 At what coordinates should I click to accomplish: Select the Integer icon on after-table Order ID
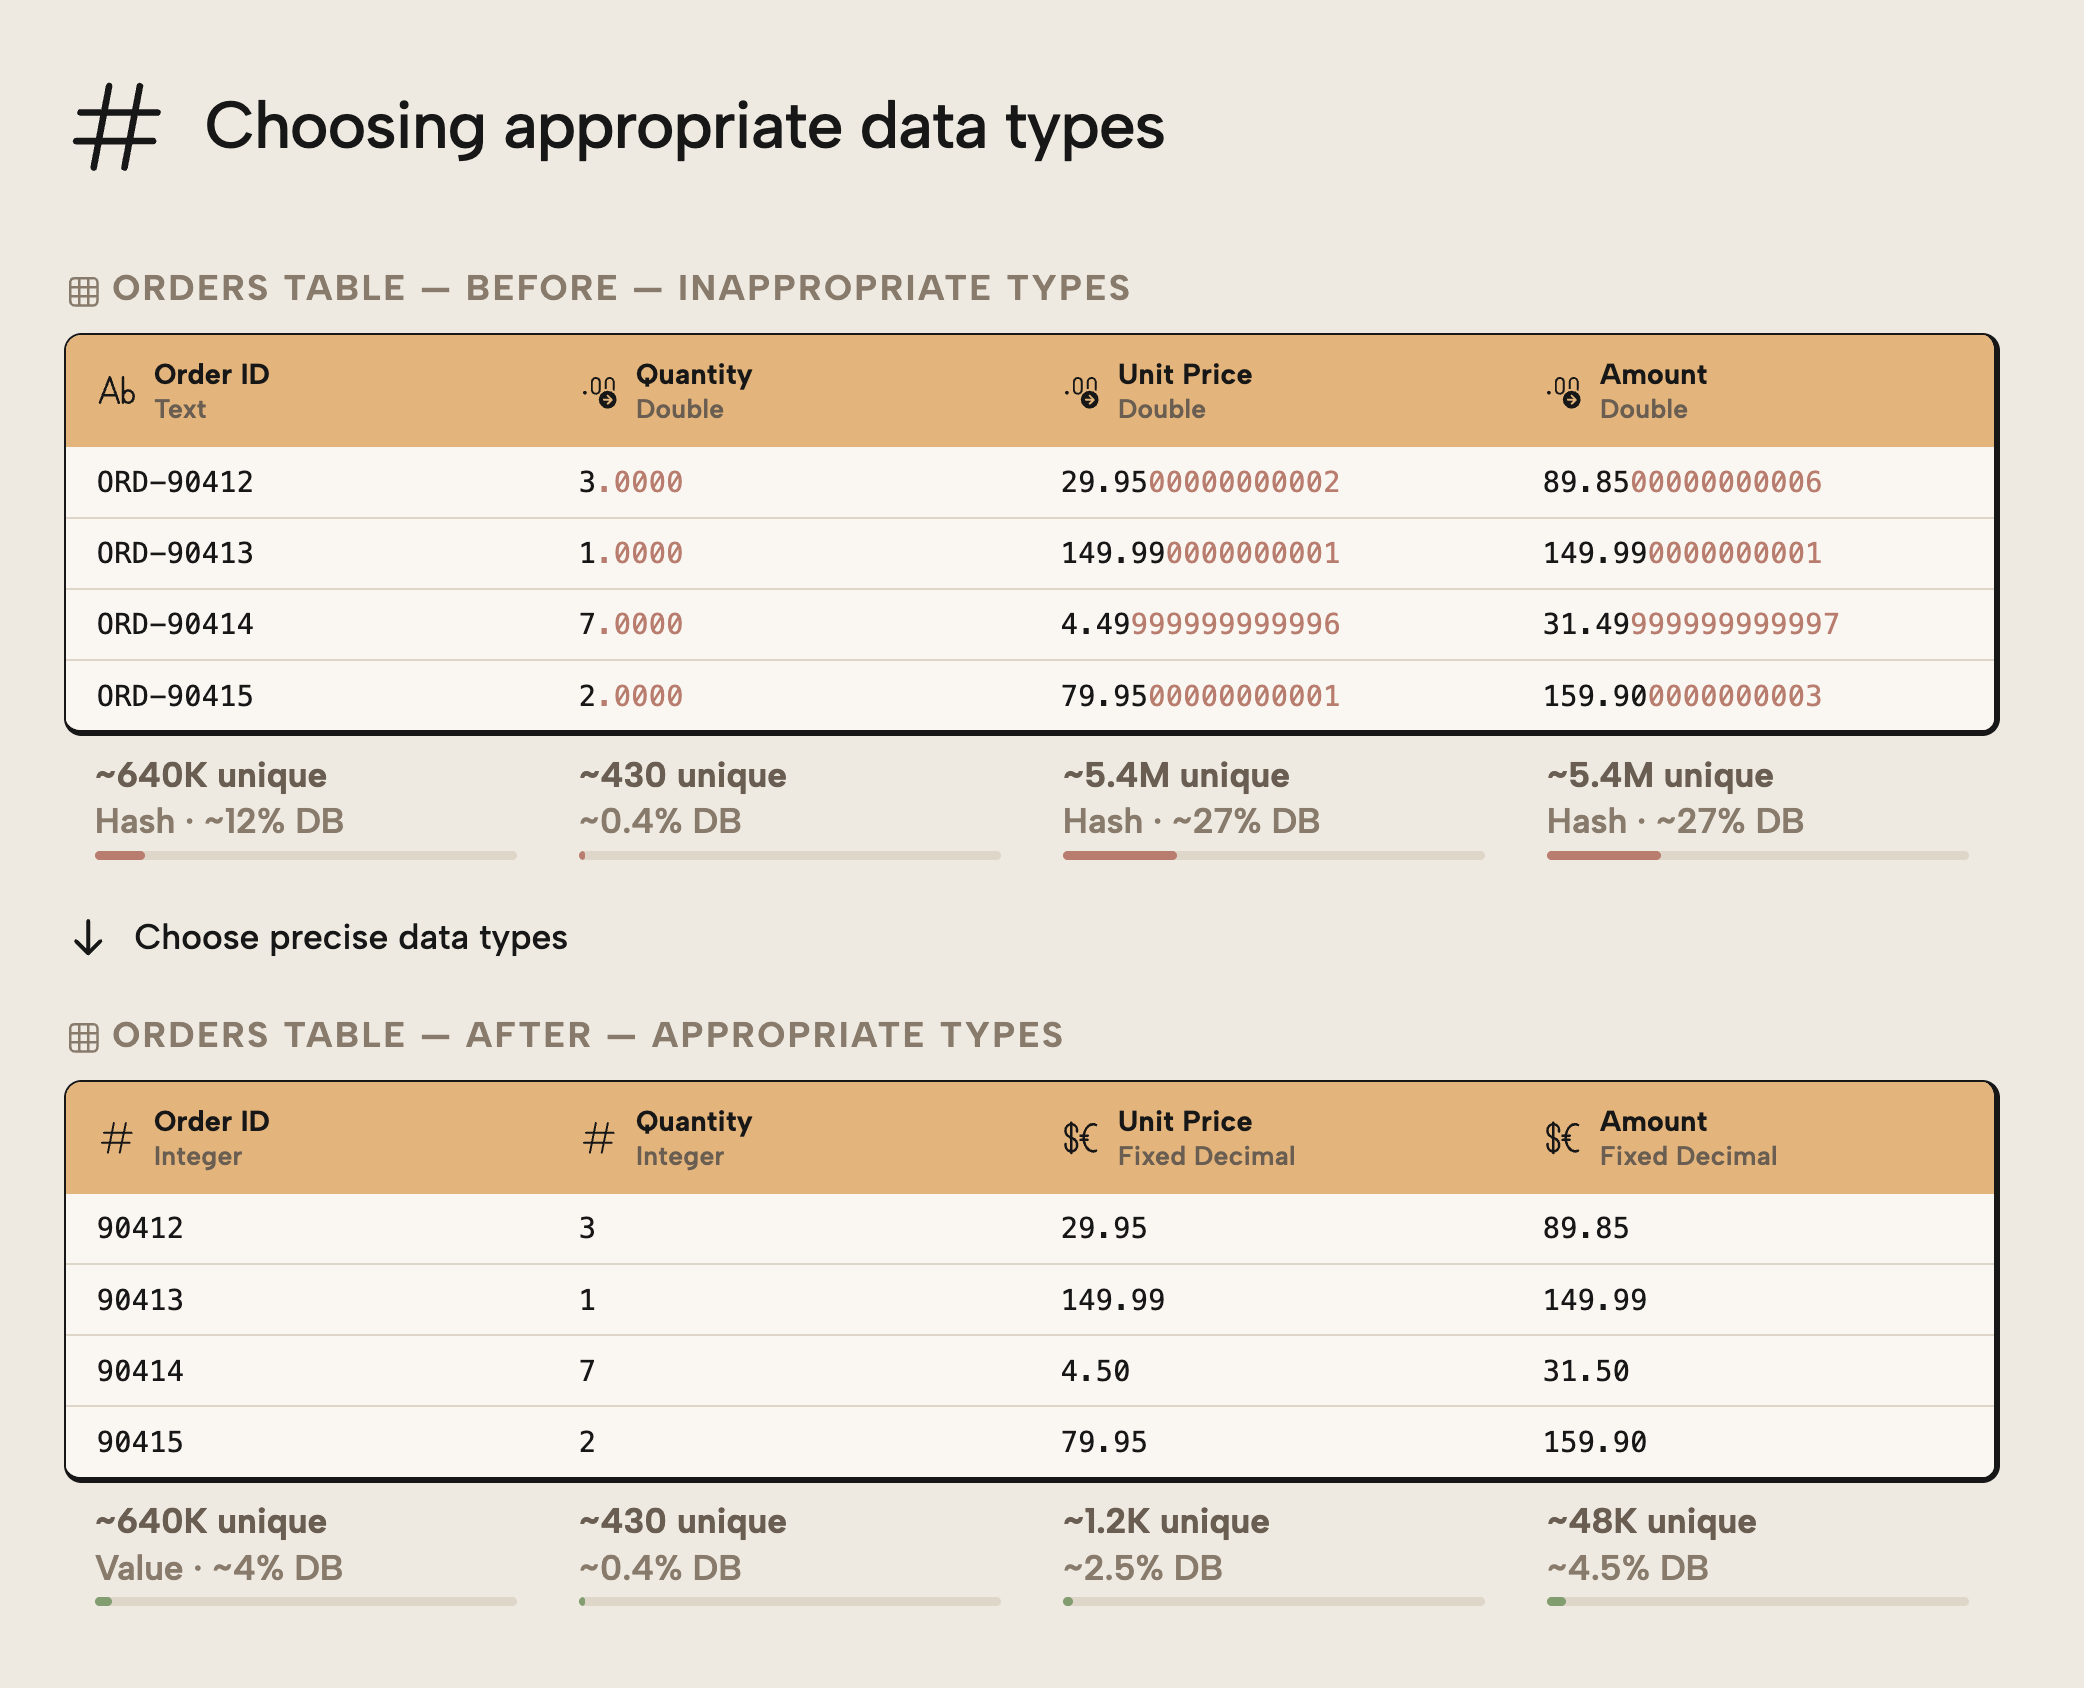click(x=115, y=1137)
